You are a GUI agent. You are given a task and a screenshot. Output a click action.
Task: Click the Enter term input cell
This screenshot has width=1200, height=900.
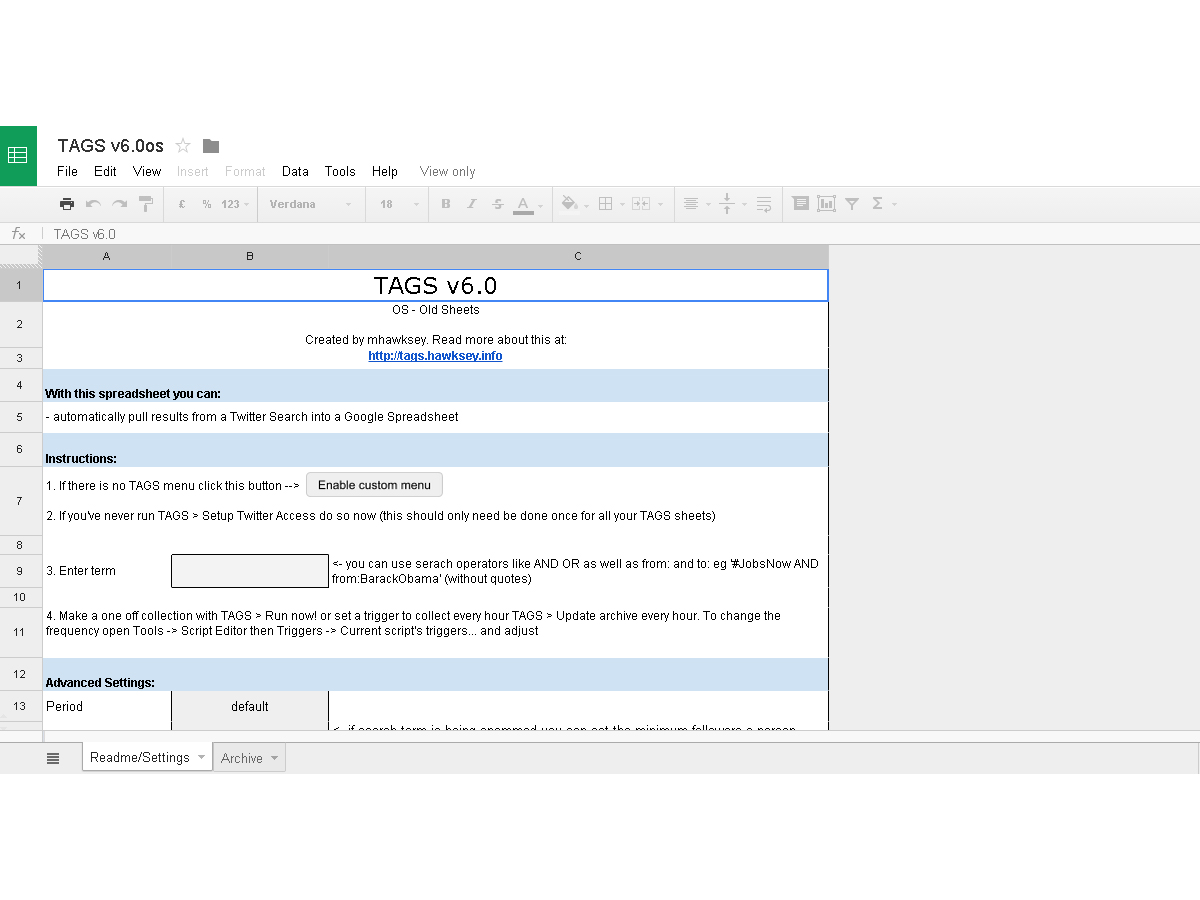coord(250,571)
